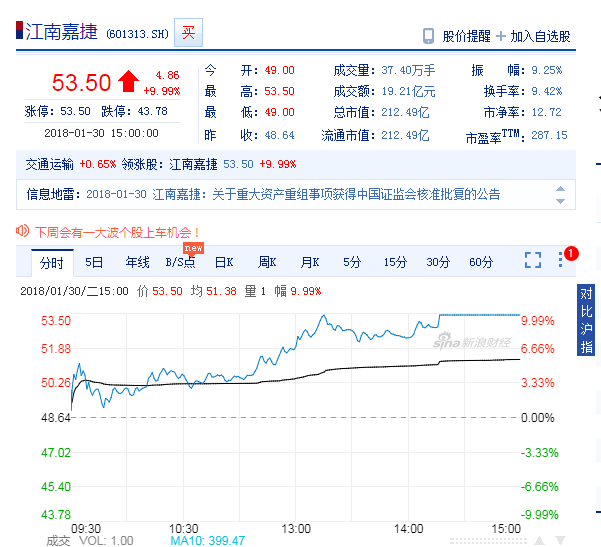Viewport: 601px width, 547px height.
Task: Open the B/S点 tab
Action: 180,262
